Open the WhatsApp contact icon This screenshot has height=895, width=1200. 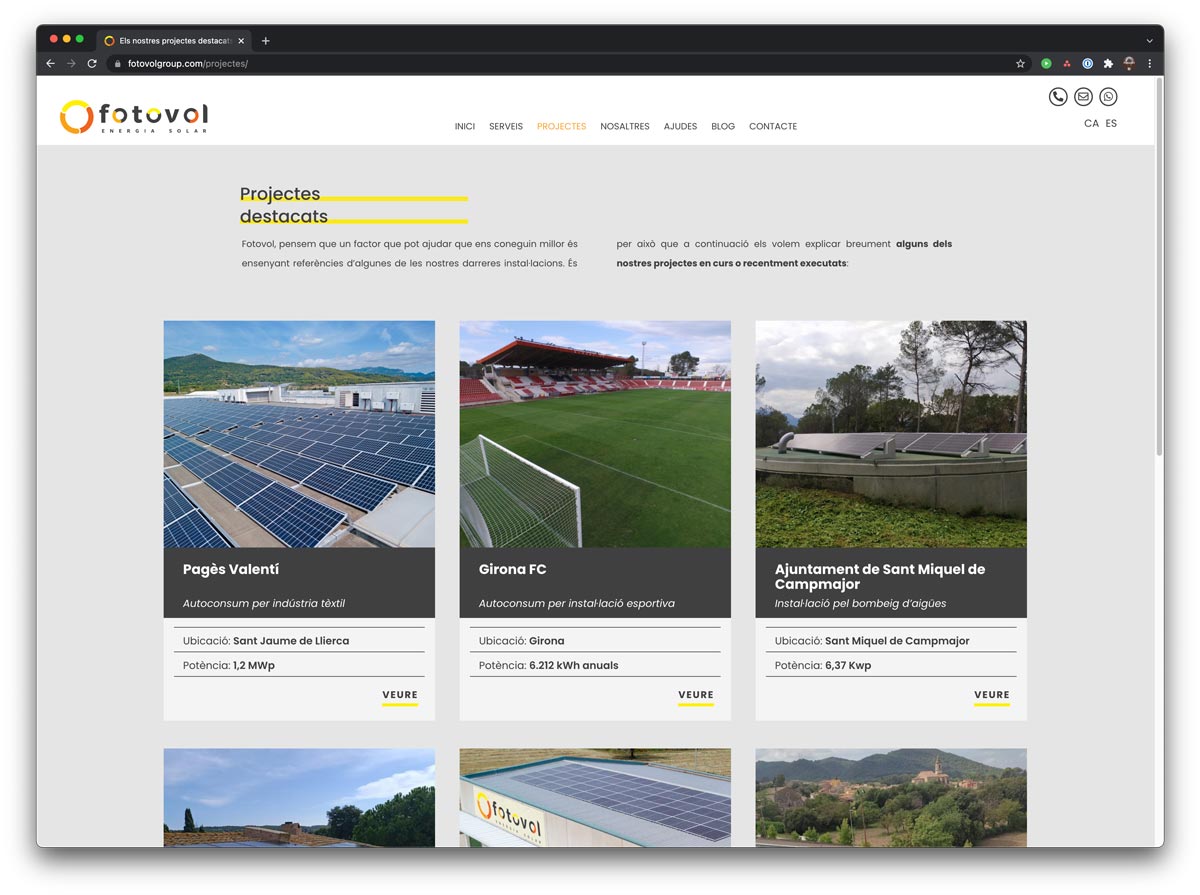click(1108, 97)
